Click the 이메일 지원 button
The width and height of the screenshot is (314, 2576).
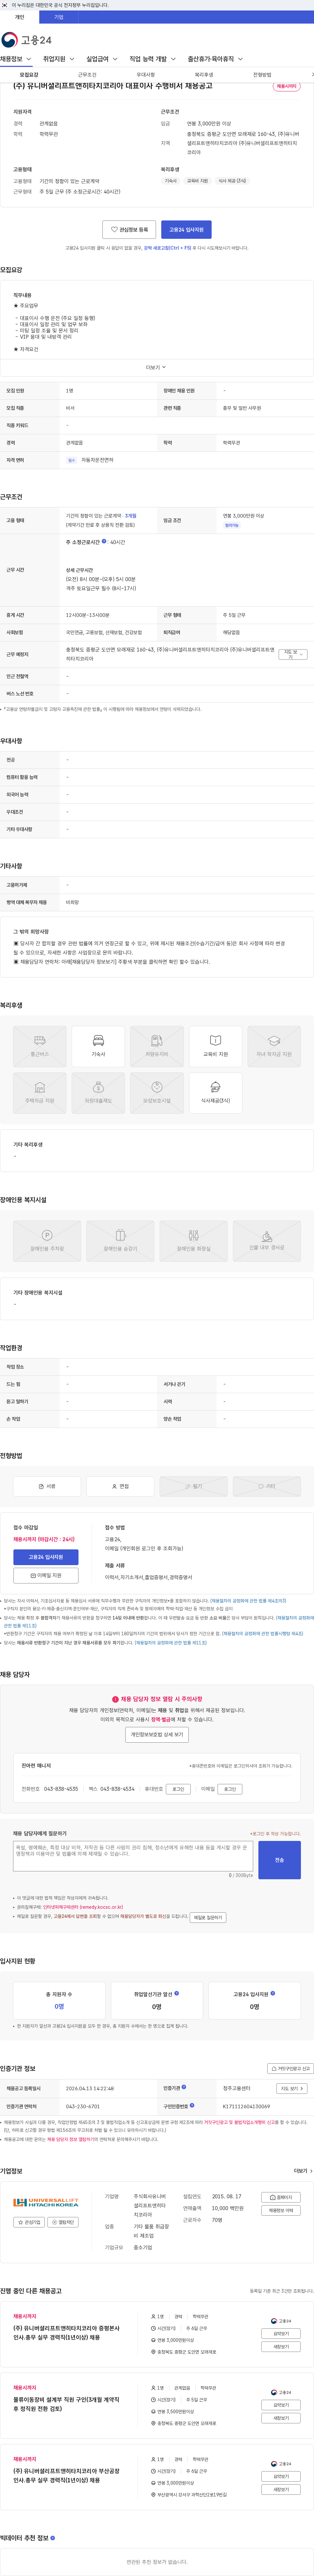point(46,1575)
